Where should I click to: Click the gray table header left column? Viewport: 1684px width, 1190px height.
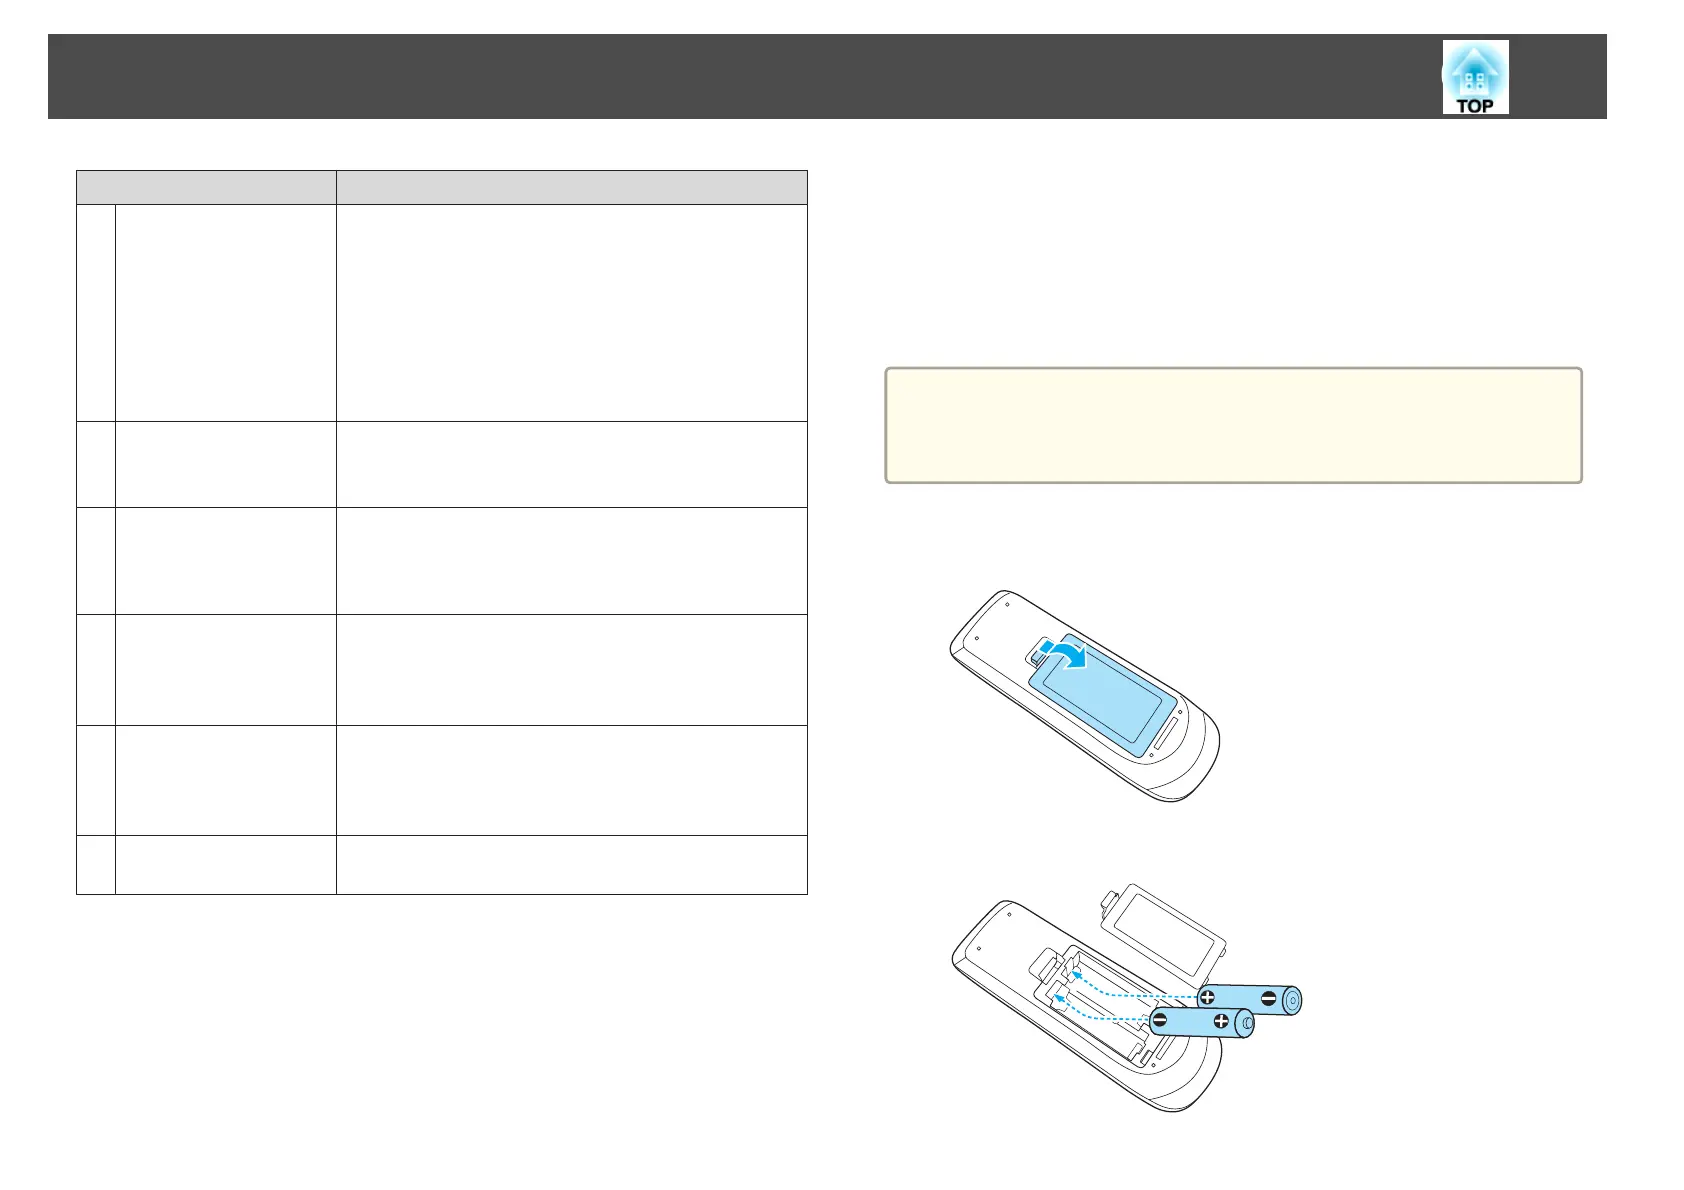[x=206, y=187]
